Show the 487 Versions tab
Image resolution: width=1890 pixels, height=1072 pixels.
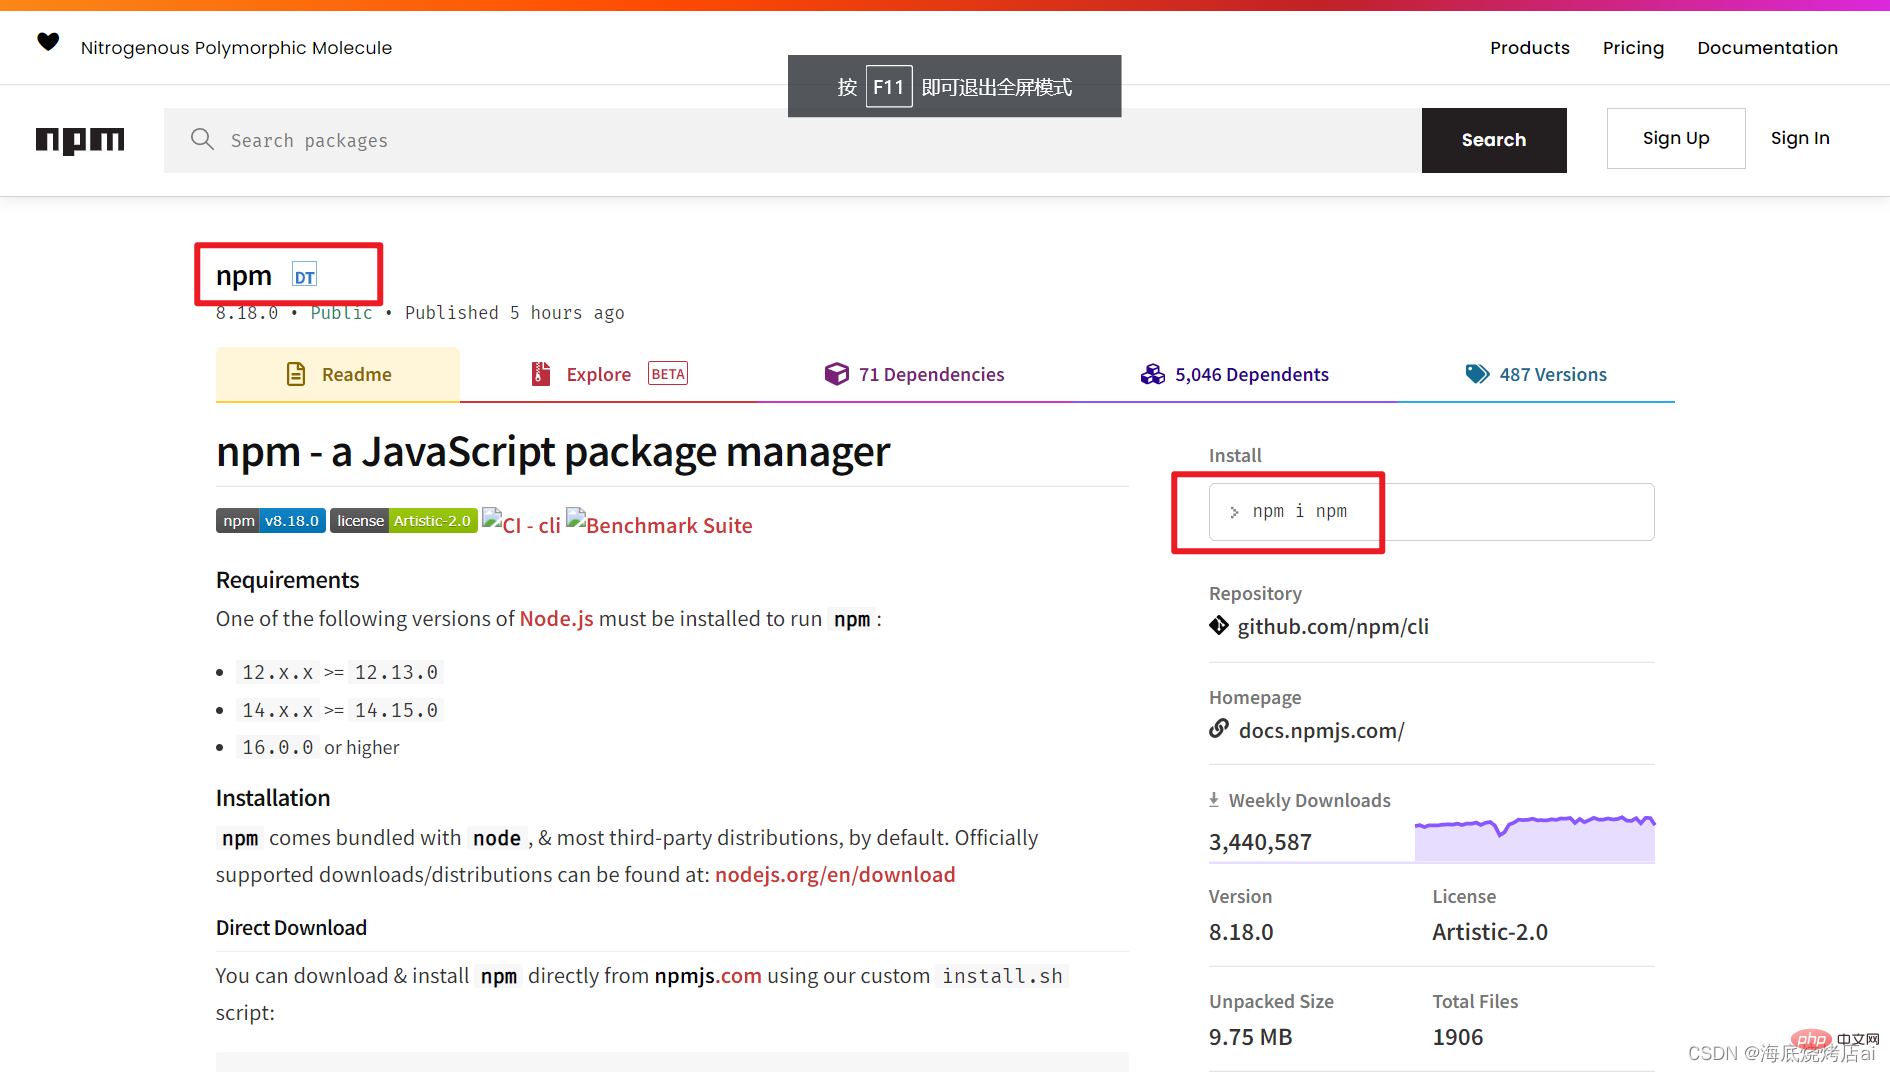point(1536,374)
